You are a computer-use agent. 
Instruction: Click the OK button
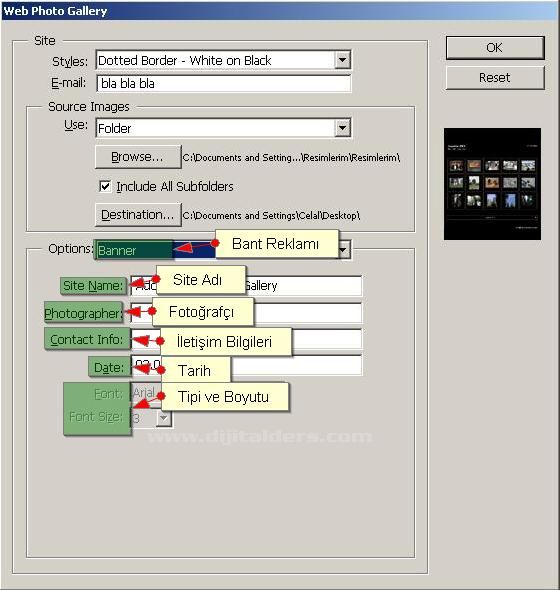click(x=495, y=48)
